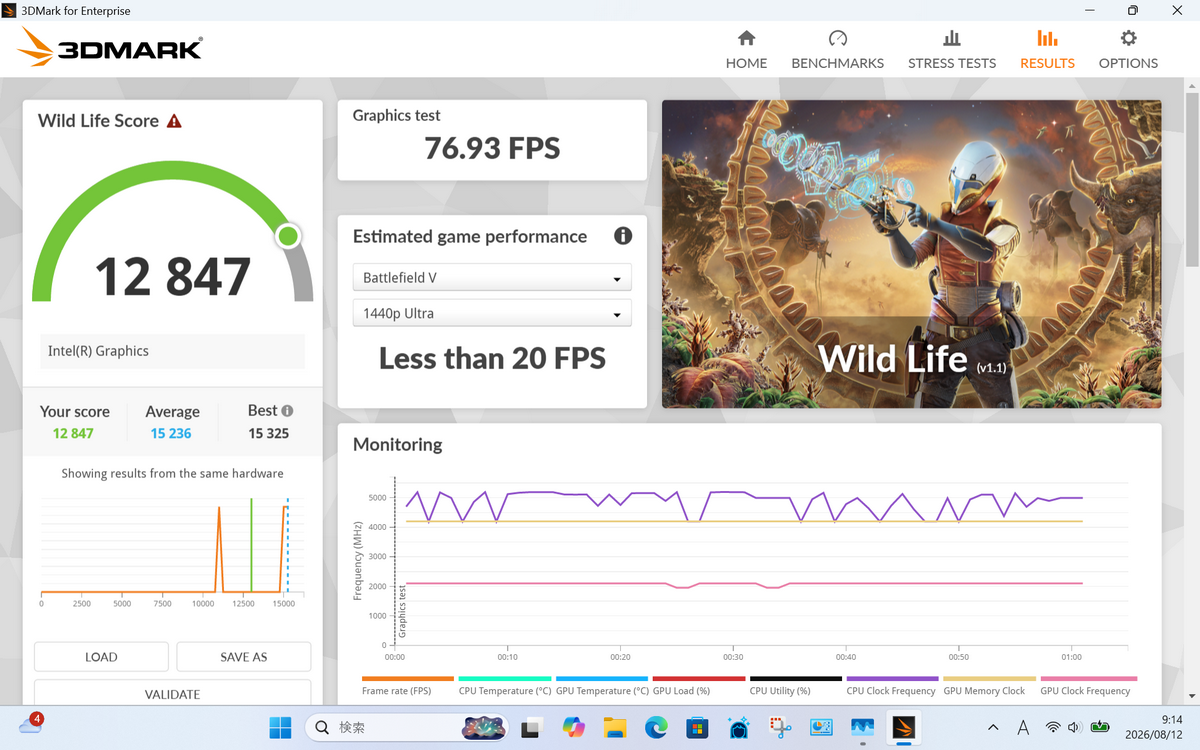Click the SAVE AS button
Screen dimensions: 1200x750
pyautogui.click(x=244, y=657)
